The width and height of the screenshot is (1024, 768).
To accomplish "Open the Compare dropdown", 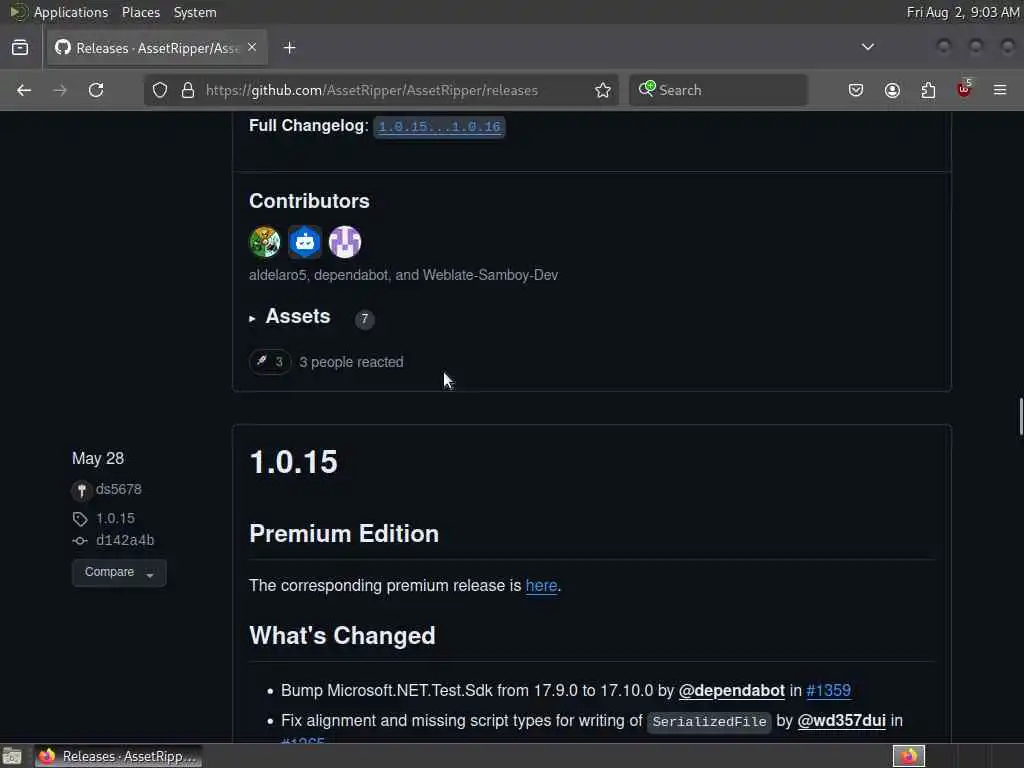I will pyautogui.click(x=119, y=572).
